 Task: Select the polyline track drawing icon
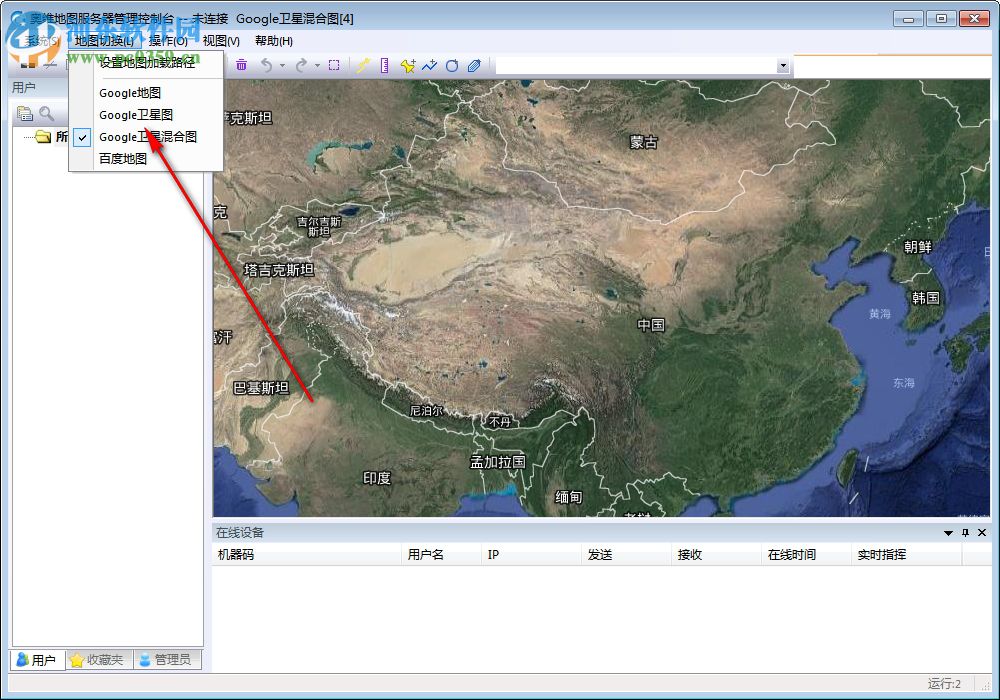[x=430, y=65]
